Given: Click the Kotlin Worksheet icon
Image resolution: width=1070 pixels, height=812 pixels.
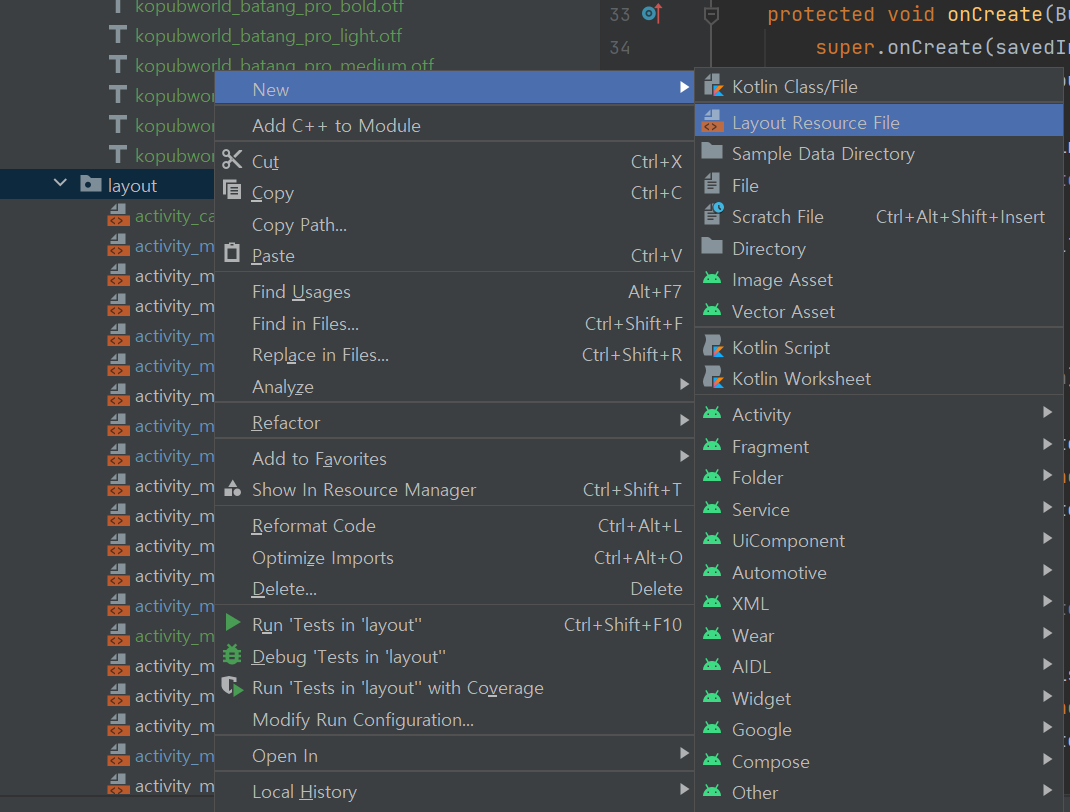Looking at the screenshot, I should (712, 377).
